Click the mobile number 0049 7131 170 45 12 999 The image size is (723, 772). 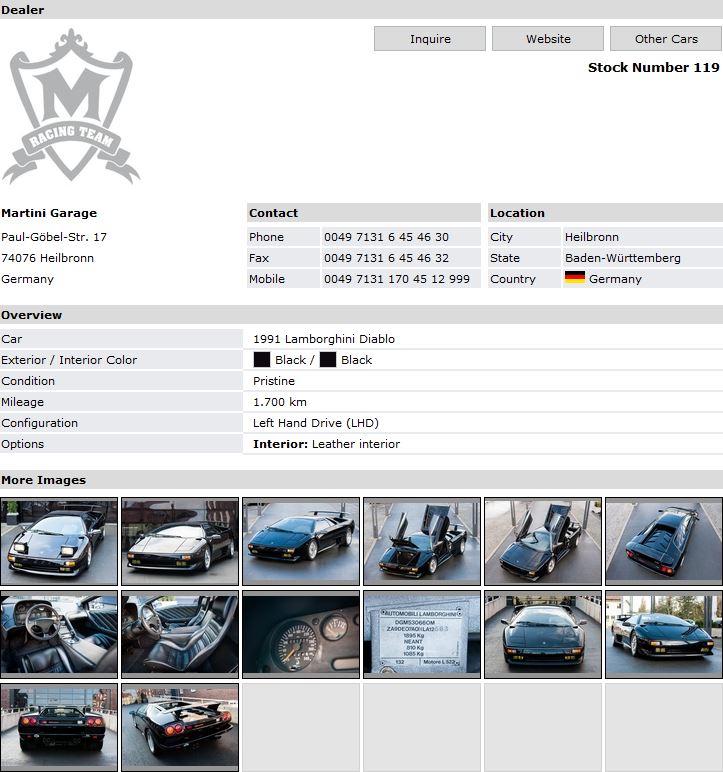tap(397, 279)
